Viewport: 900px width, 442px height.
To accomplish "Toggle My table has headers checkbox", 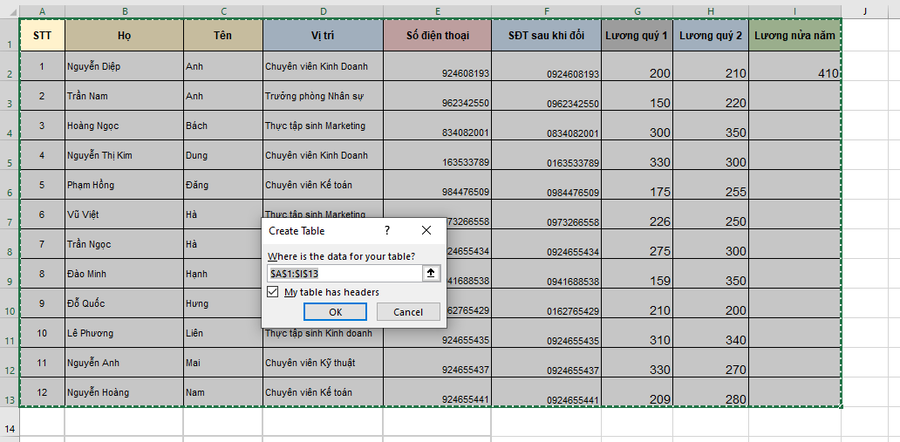I will [x=273, y=292].
